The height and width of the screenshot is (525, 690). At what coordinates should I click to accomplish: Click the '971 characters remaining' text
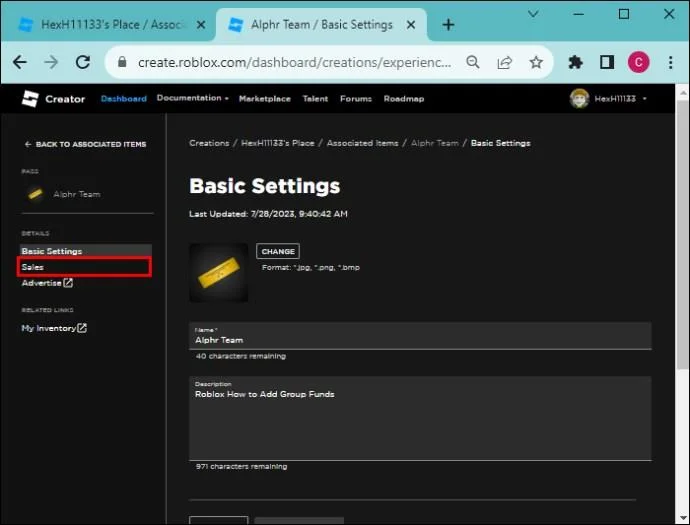(241, 466)
